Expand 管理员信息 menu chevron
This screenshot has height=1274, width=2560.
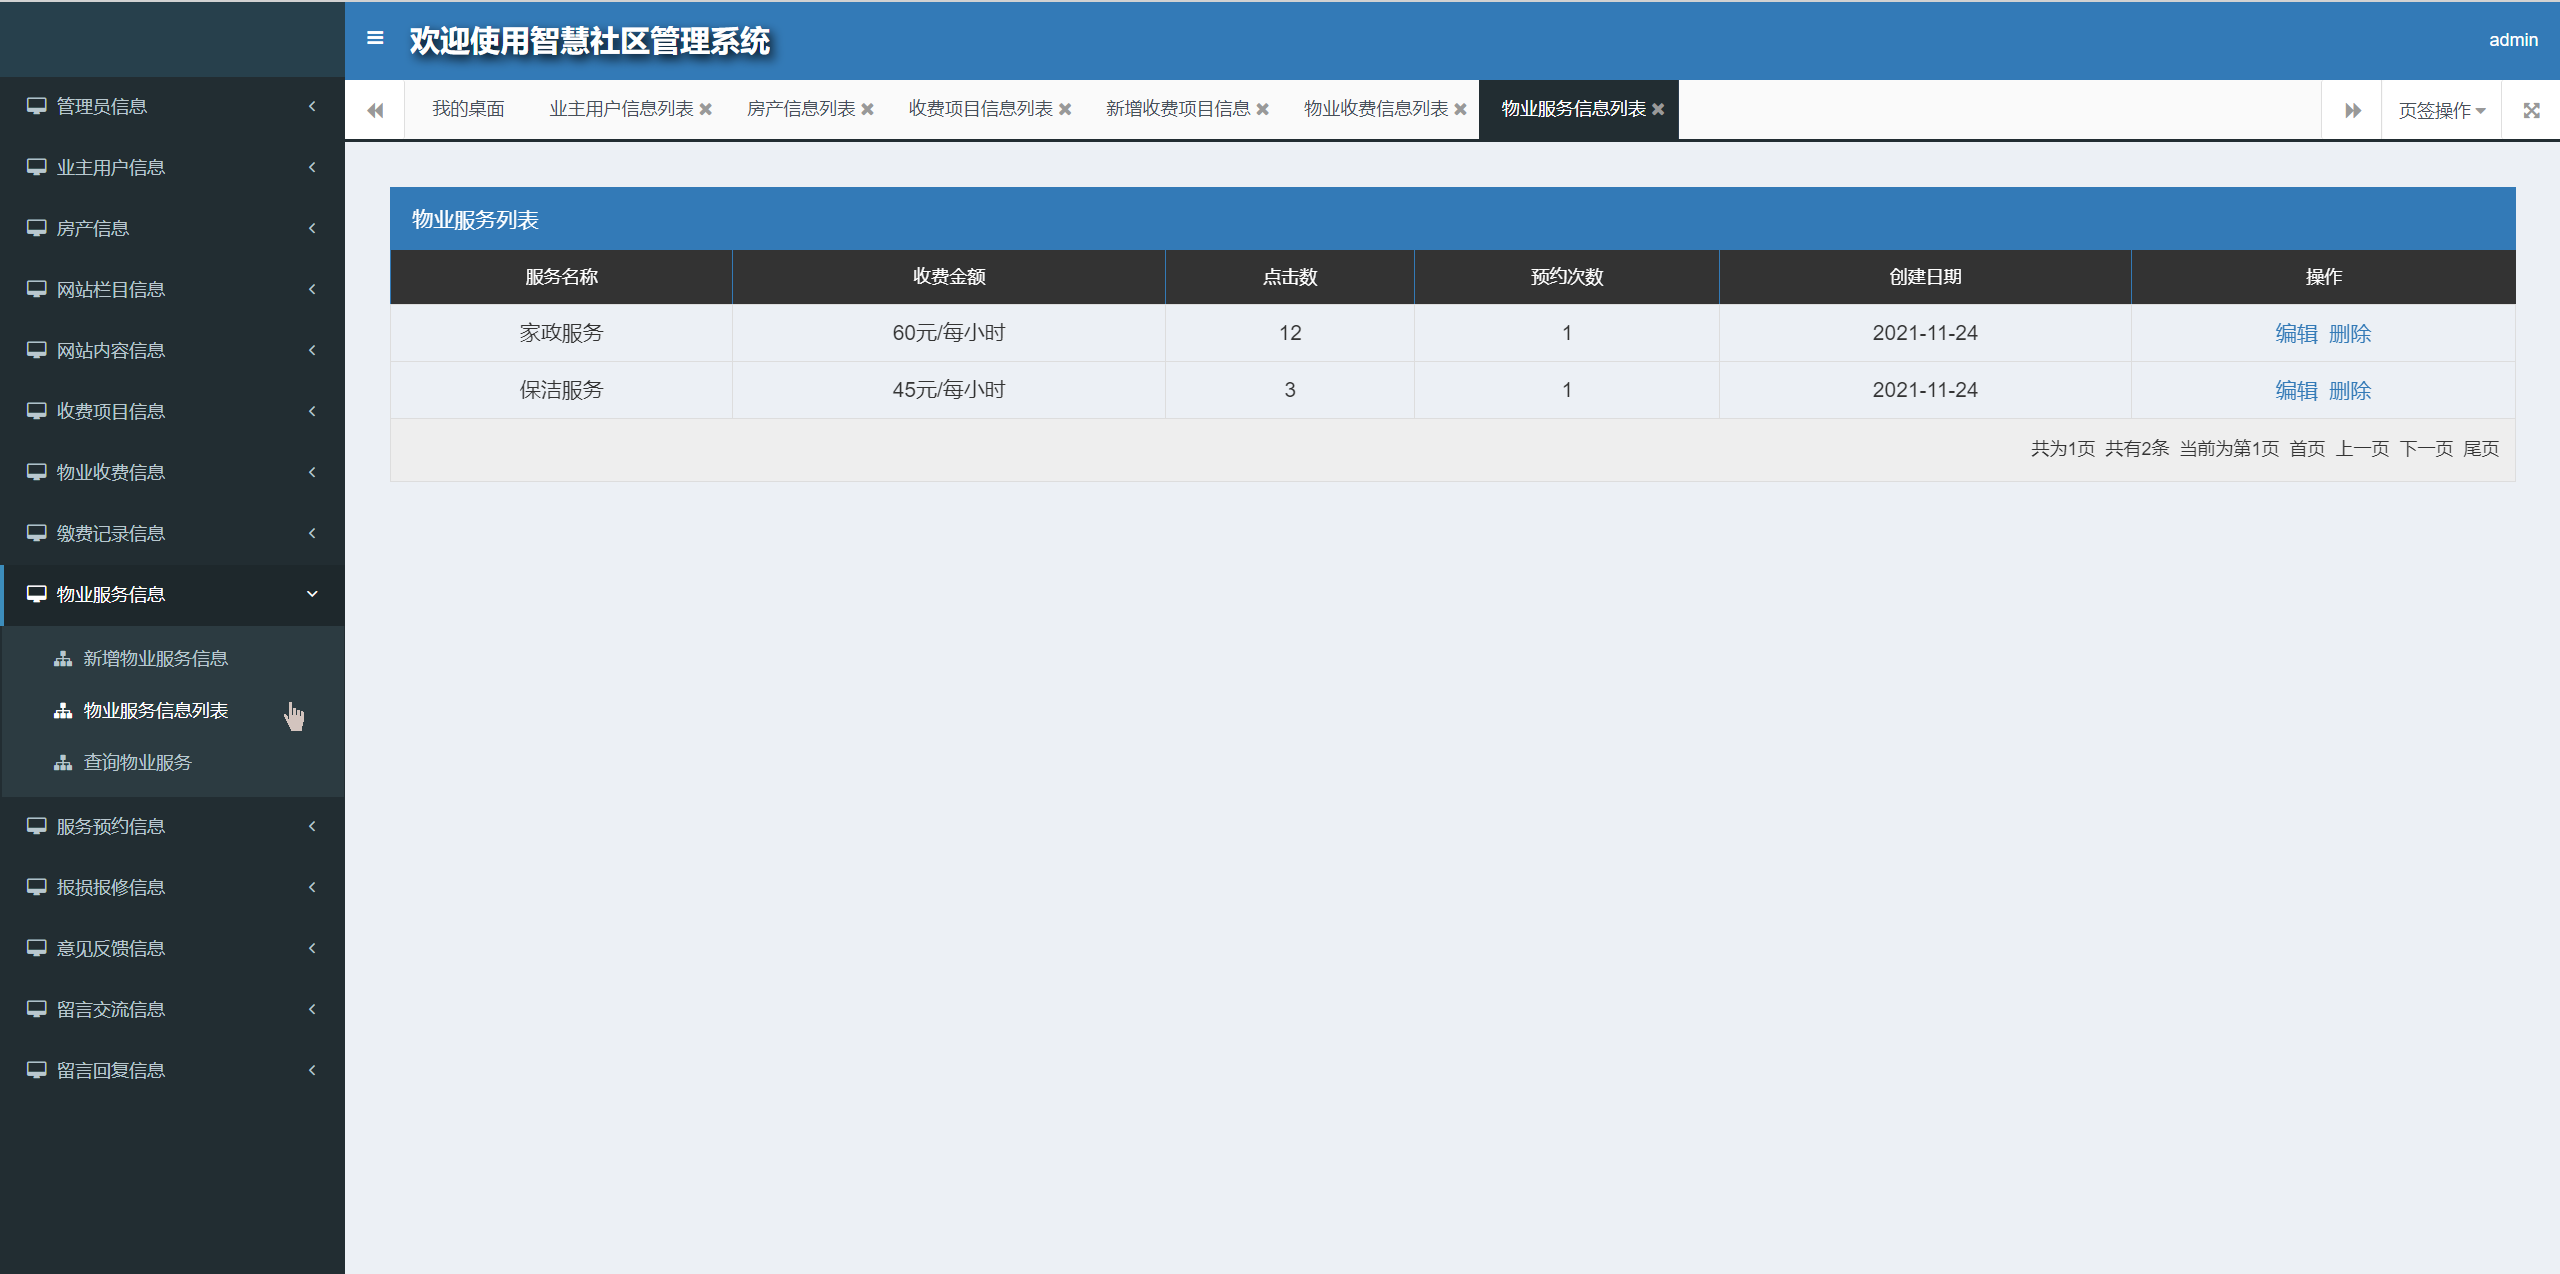tap(312, 106)
